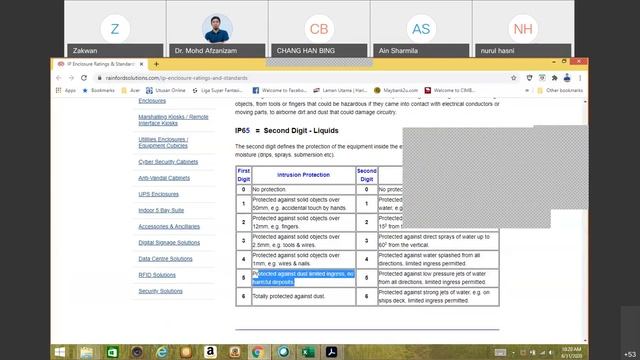Switch to Google Chrome in the taskbar

pyautogui.click(x=258, y=352)
